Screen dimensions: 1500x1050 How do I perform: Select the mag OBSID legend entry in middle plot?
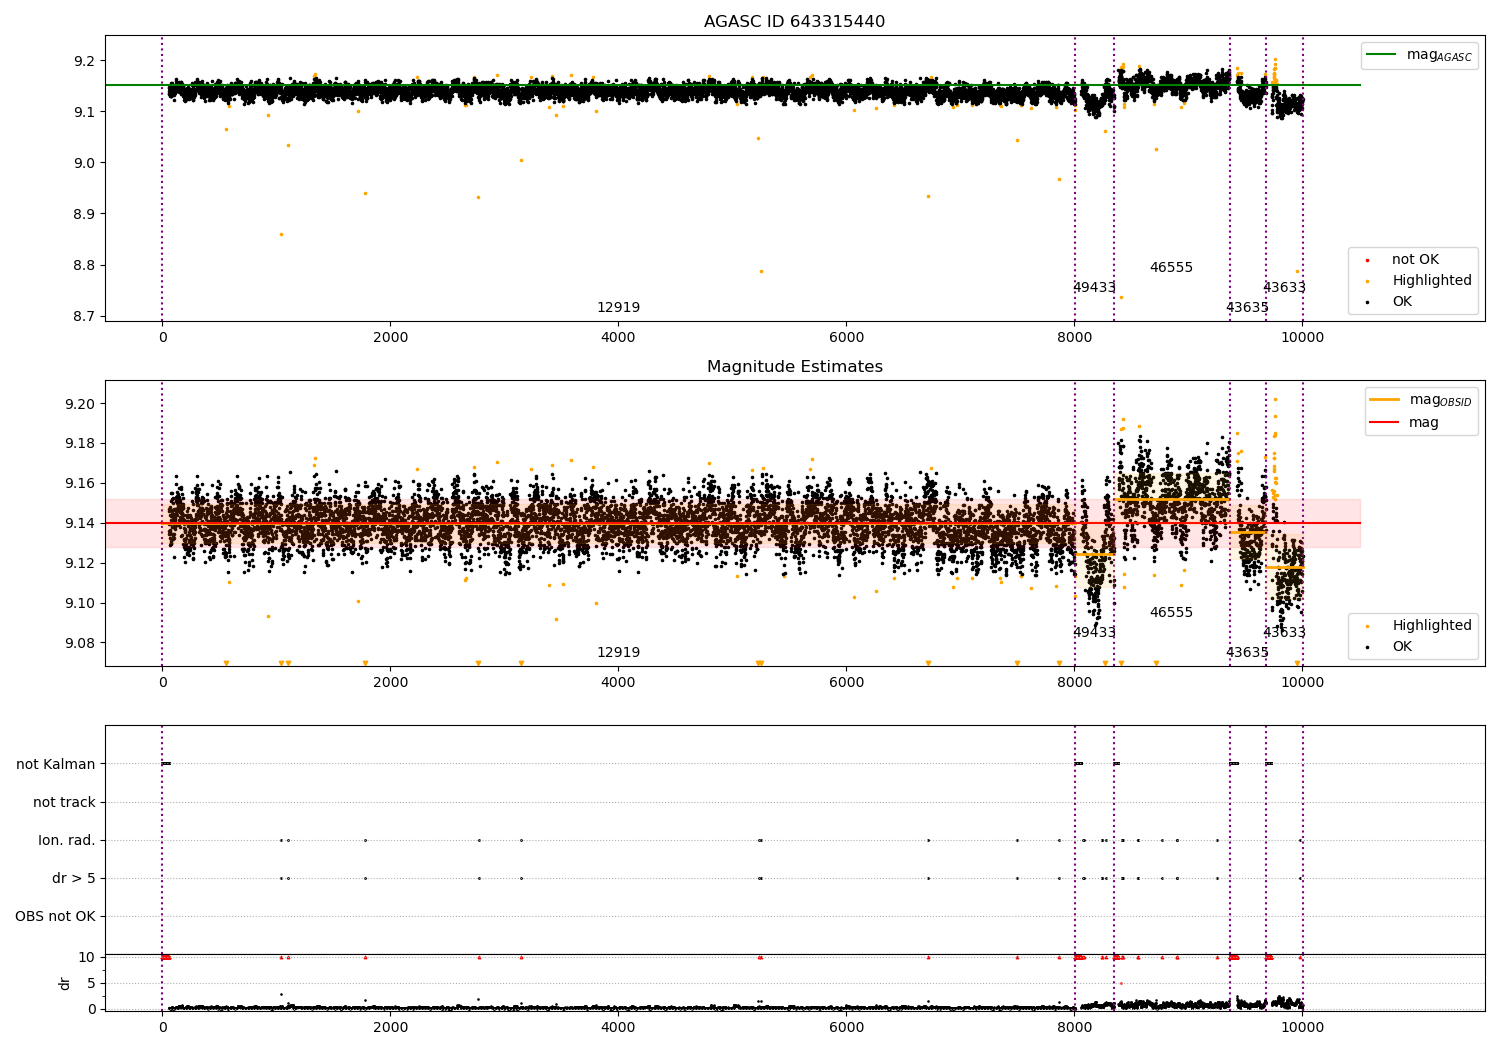(x=1421, y=400)
